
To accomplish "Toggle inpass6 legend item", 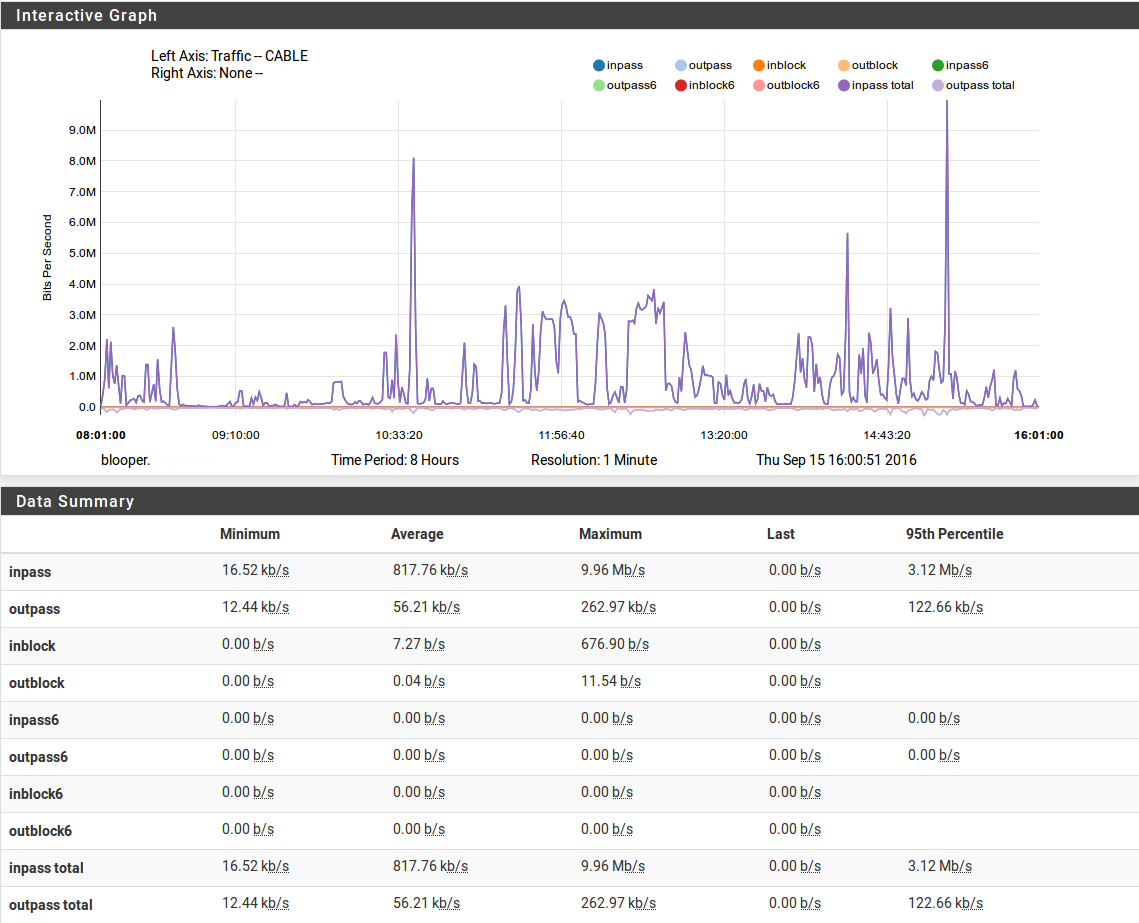I will point(938,66).
